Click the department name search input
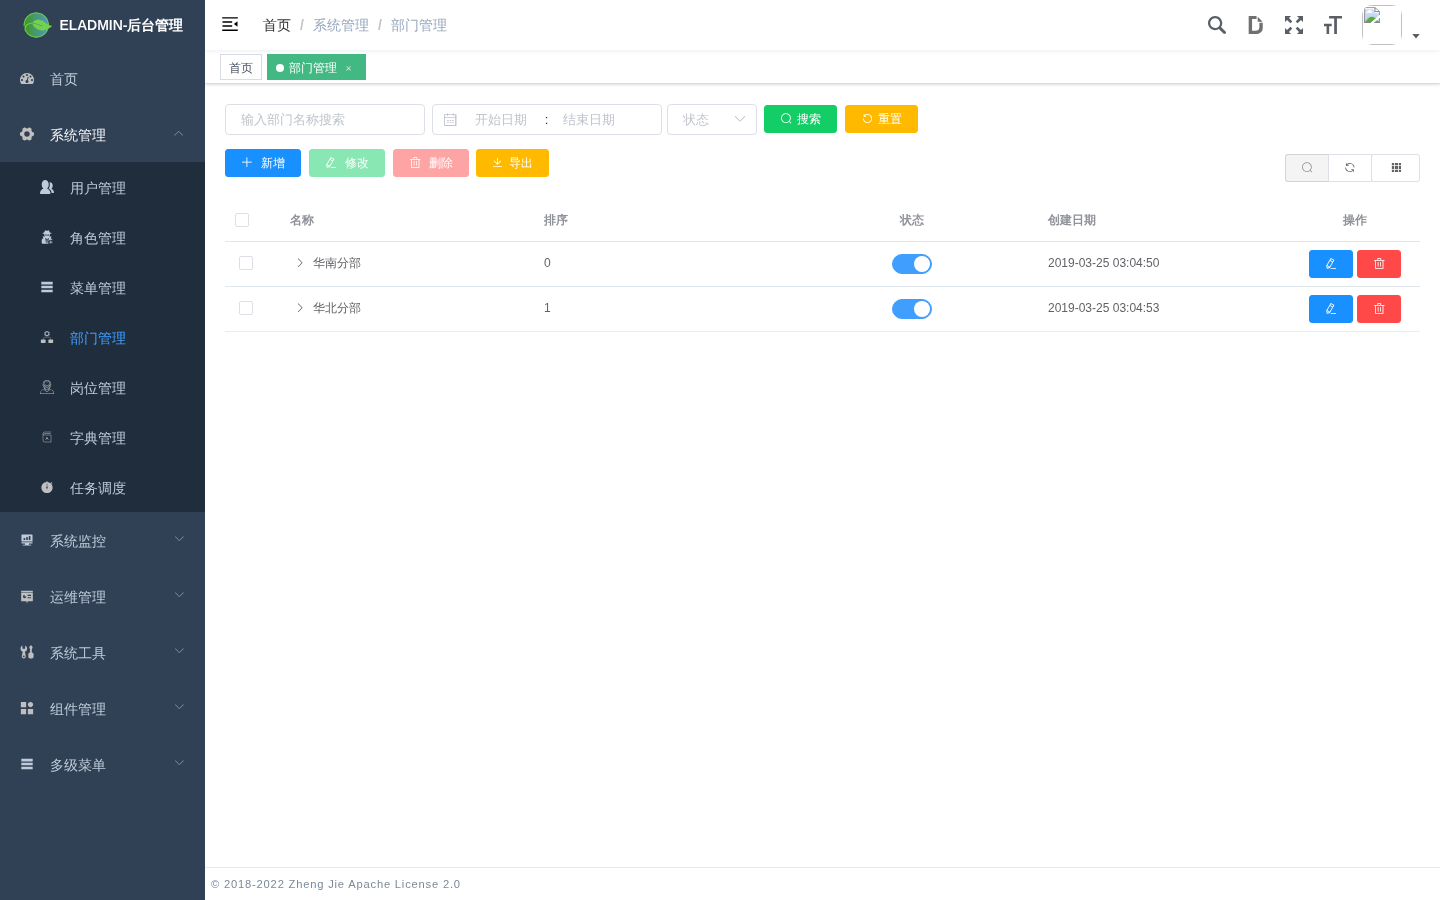1440x900 pixels. (x=325, y=120)
